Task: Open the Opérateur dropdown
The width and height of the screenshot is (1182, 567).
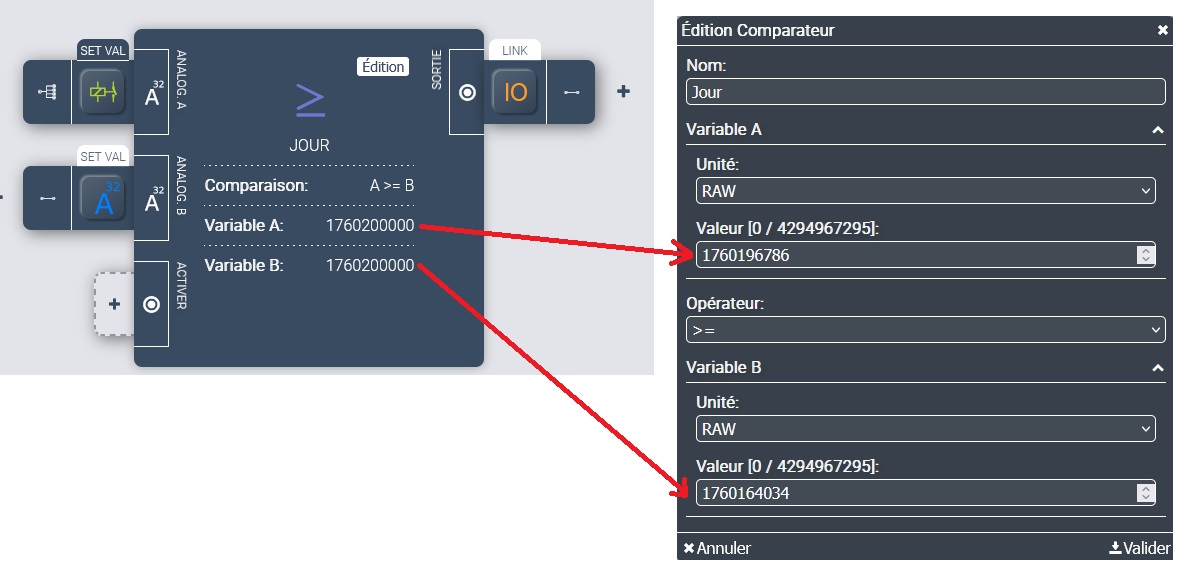Action: pyautogui.click(x=925, y=329)
